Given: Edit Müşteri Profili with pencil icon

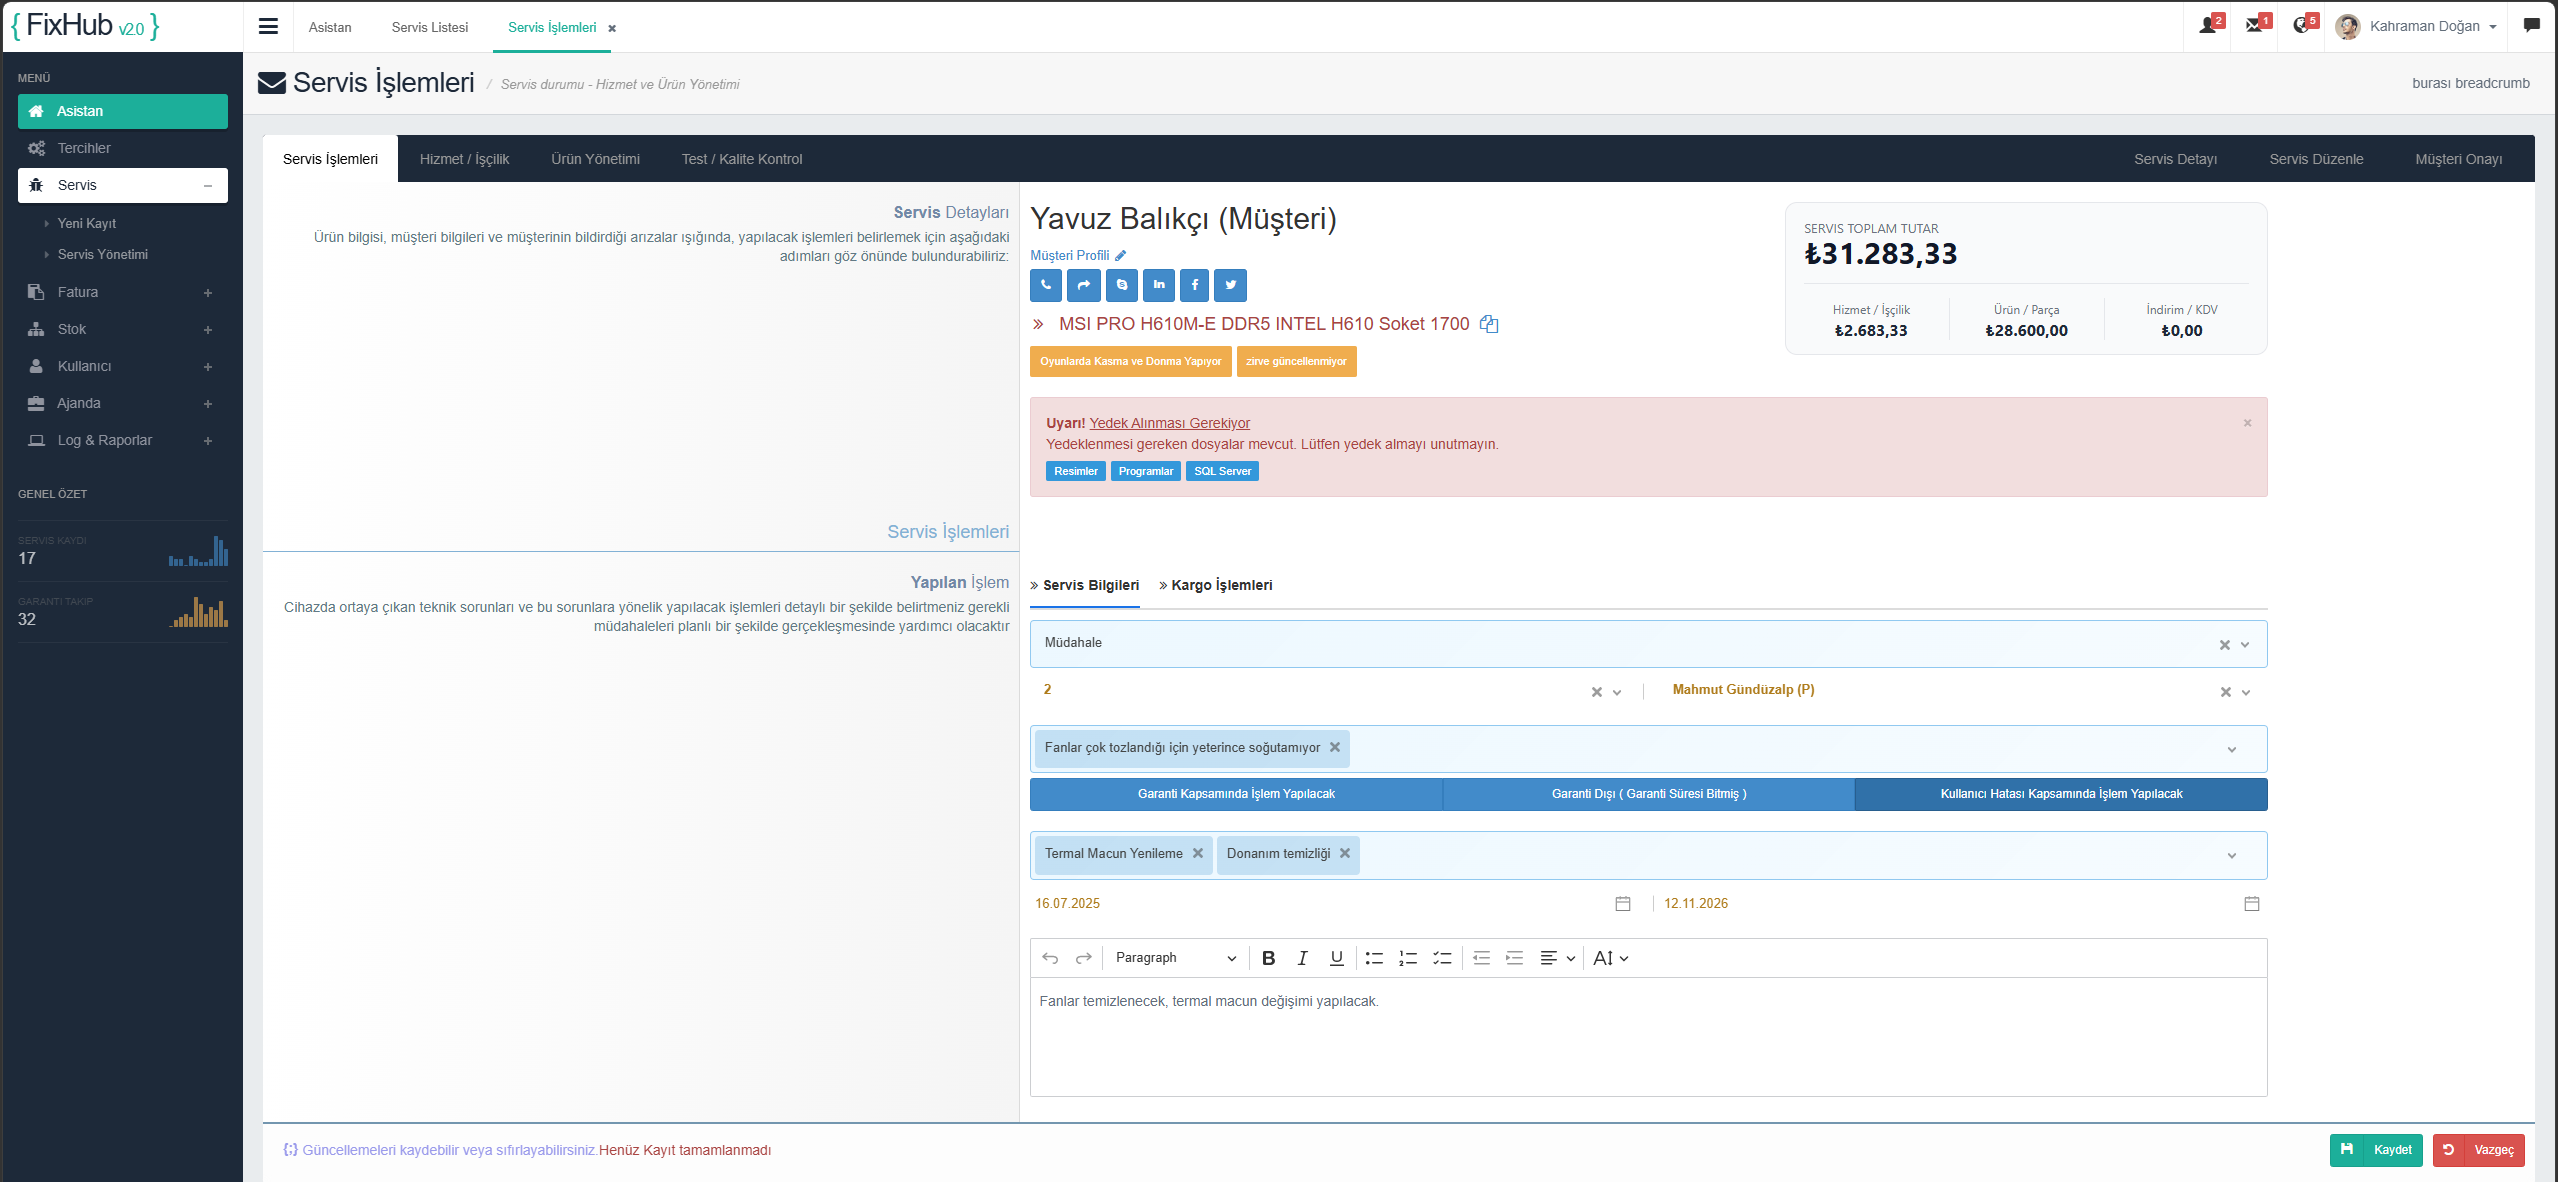Looking at the screenshot, I should tap(1121, 256).
